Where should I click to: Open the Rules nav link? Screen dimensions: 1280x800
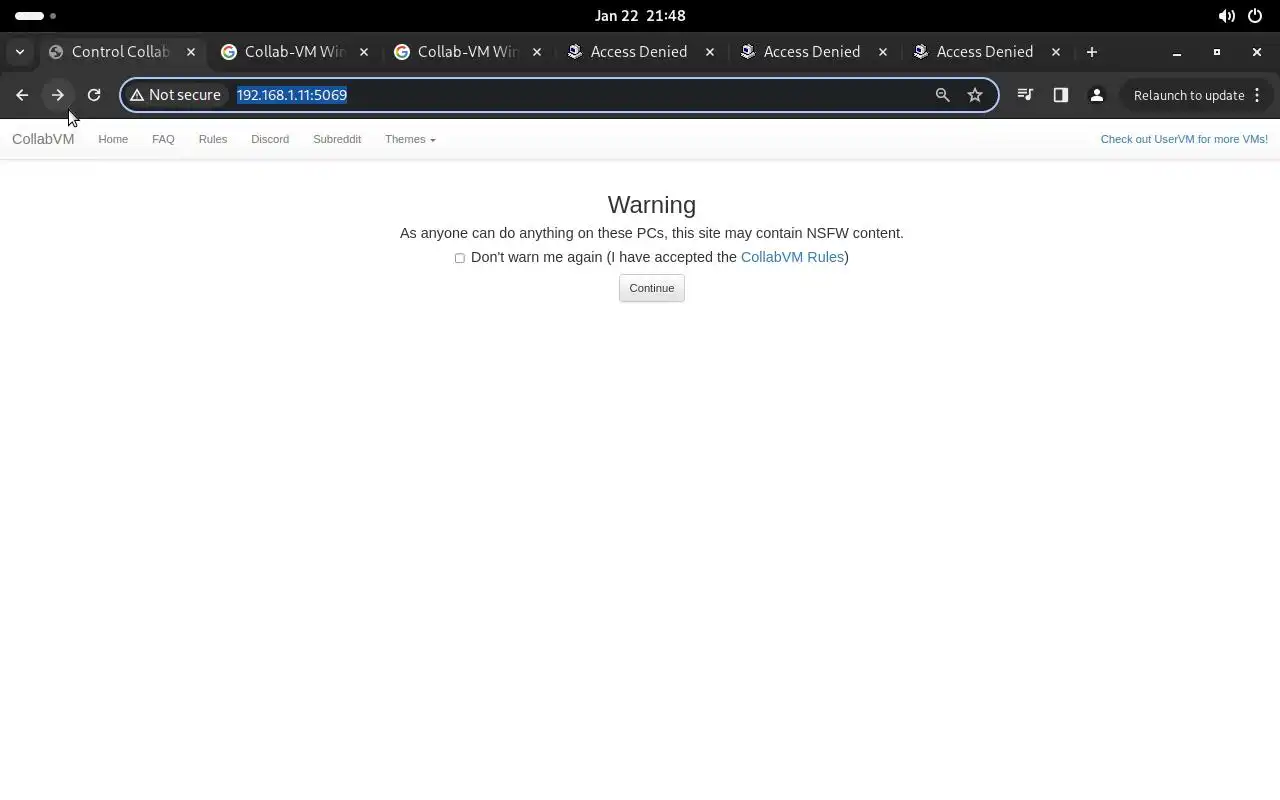[213, 139]
